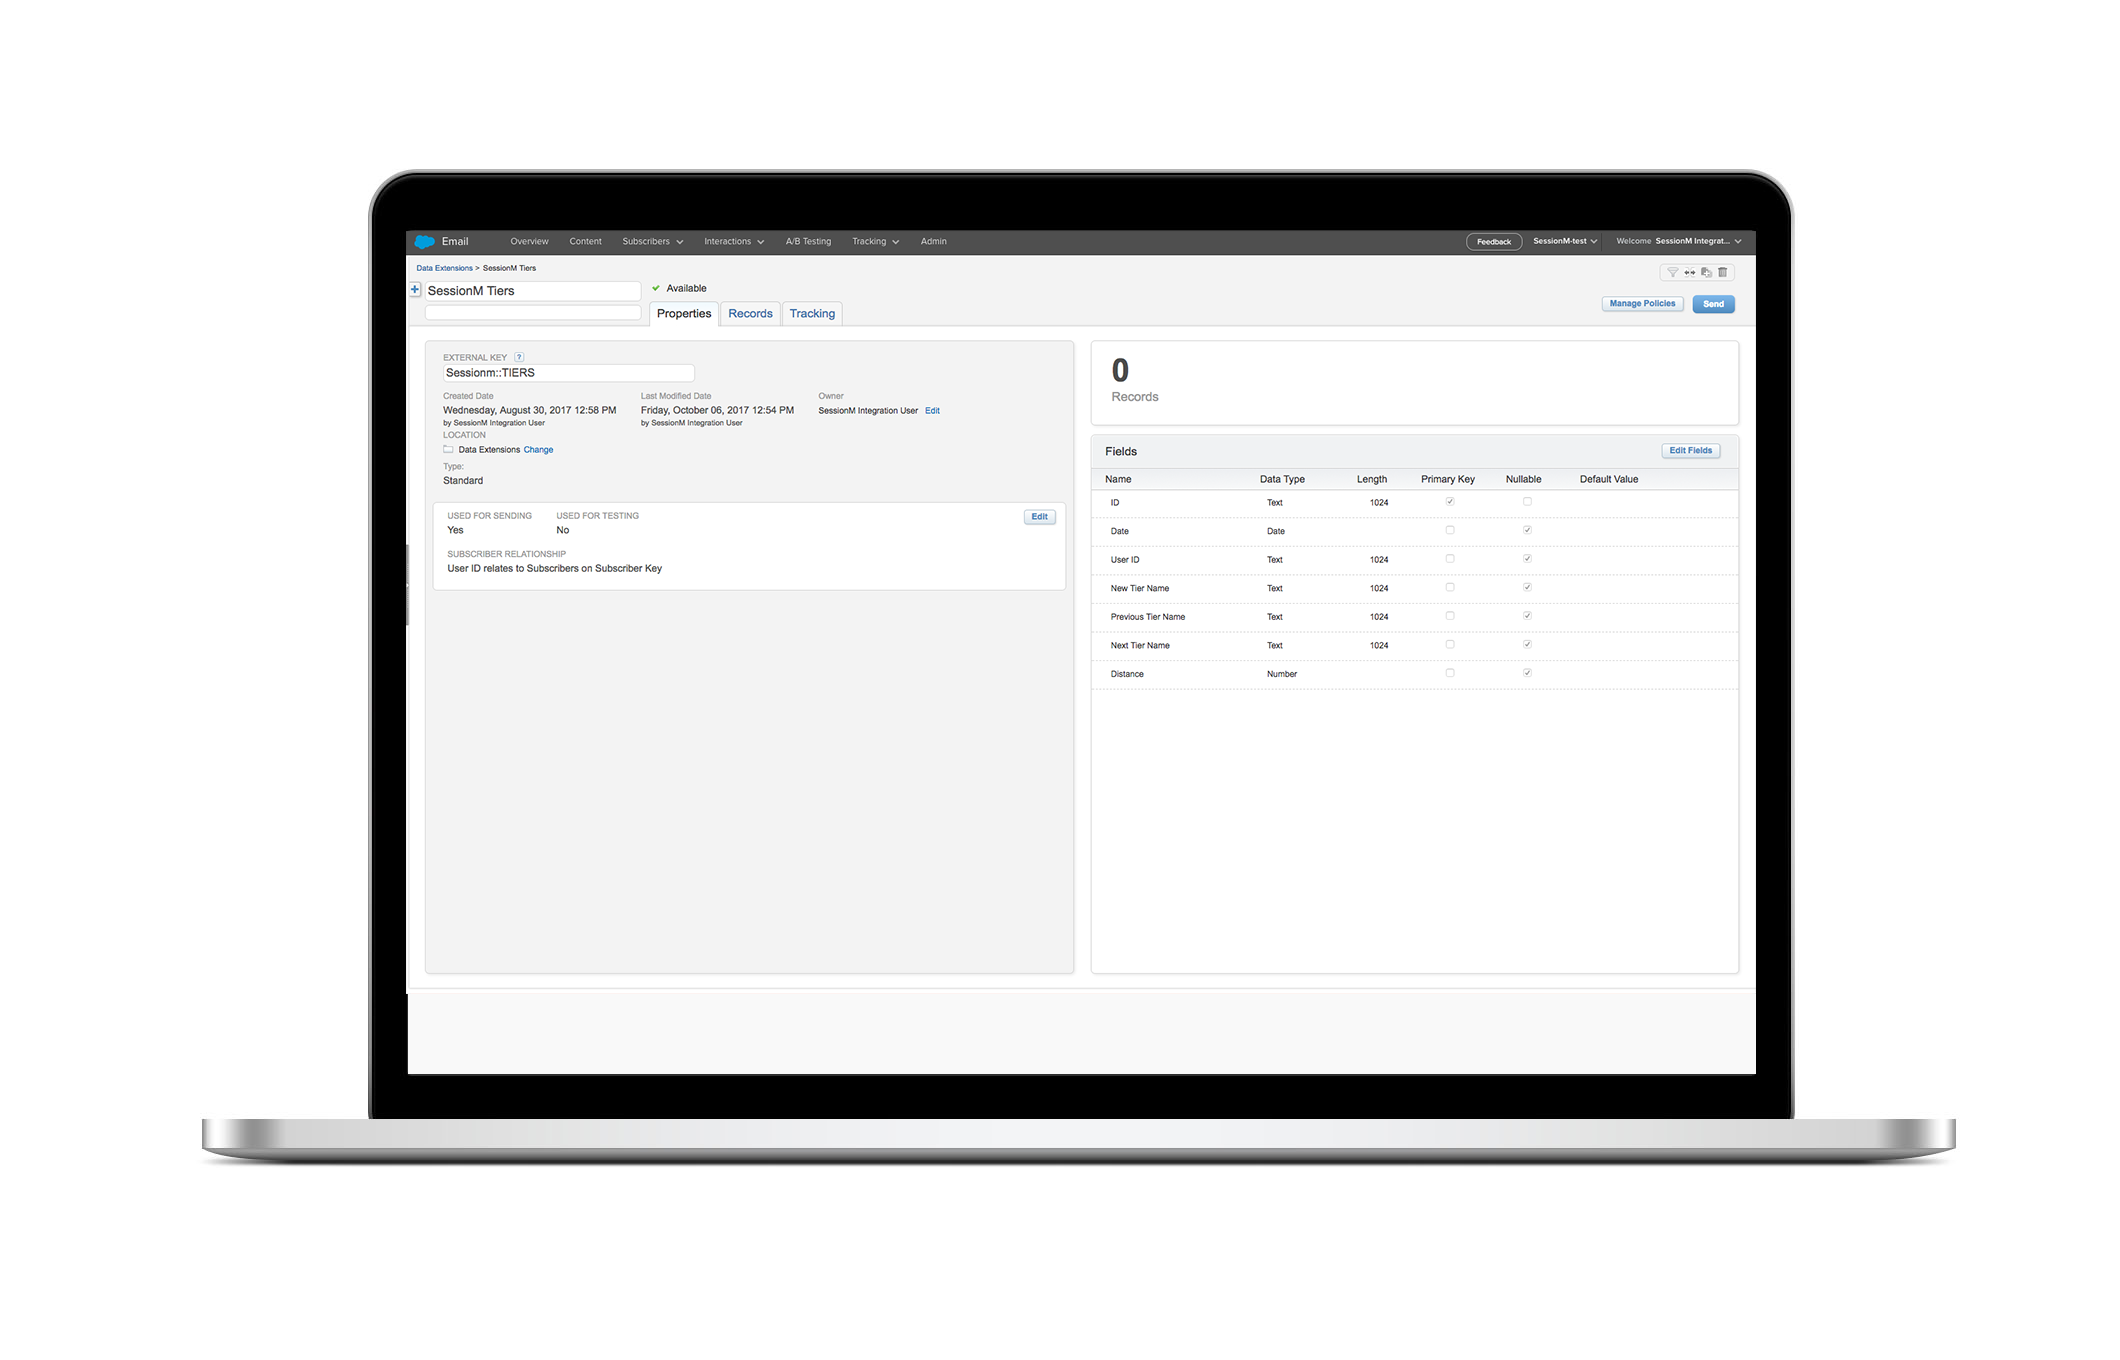Viewport: 2120px width, 1360px height.
Task: Open the Overview menu item
Action: [529, 242]
